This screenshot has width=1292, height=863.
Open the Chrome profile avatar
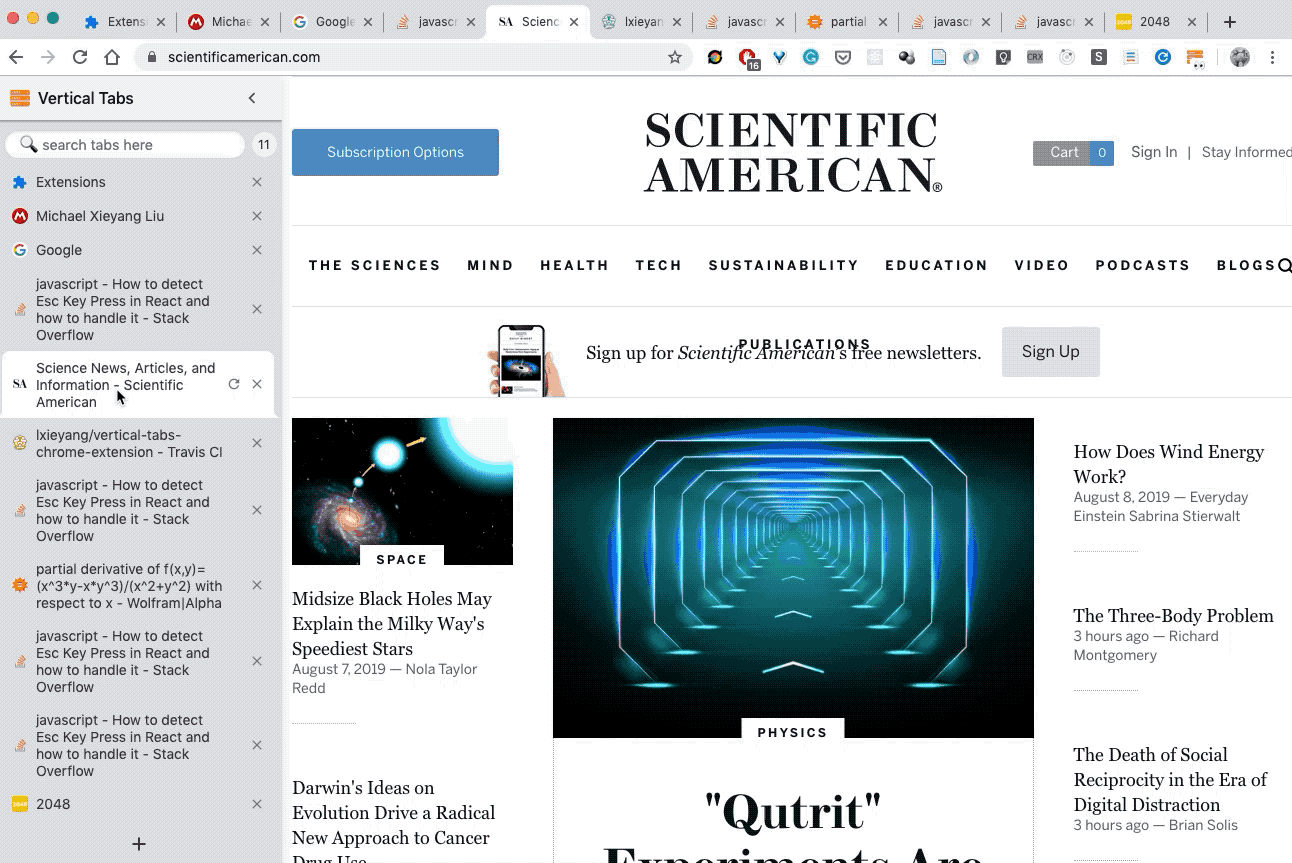point(1240,57)
